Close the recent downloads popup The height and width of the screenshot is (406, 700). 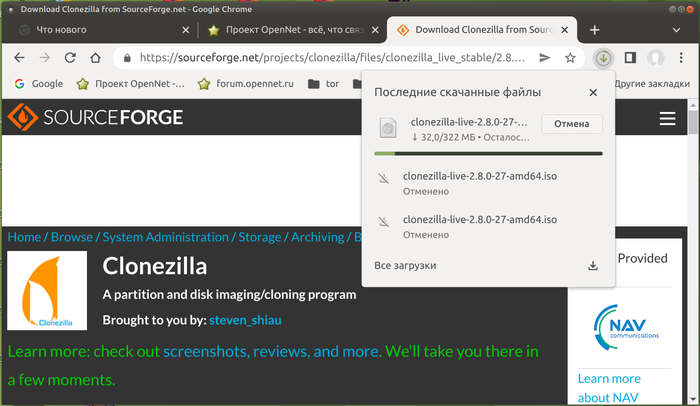point(593,92)
